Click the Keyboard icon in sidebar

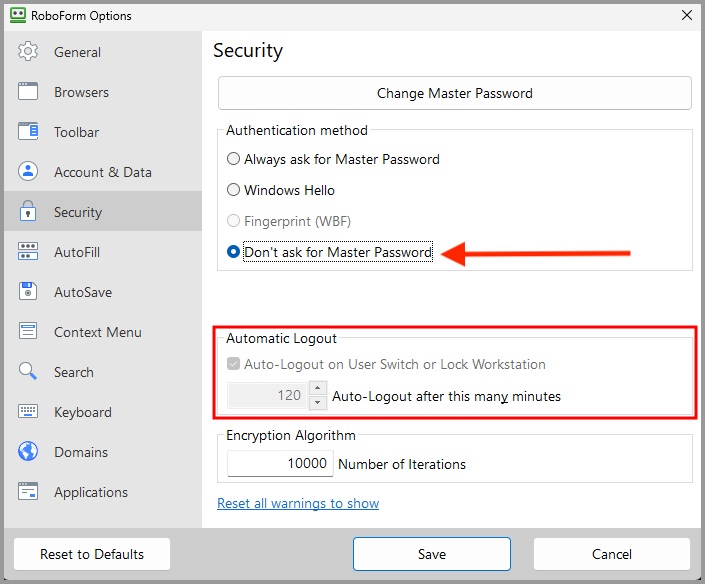click(28, 411)
